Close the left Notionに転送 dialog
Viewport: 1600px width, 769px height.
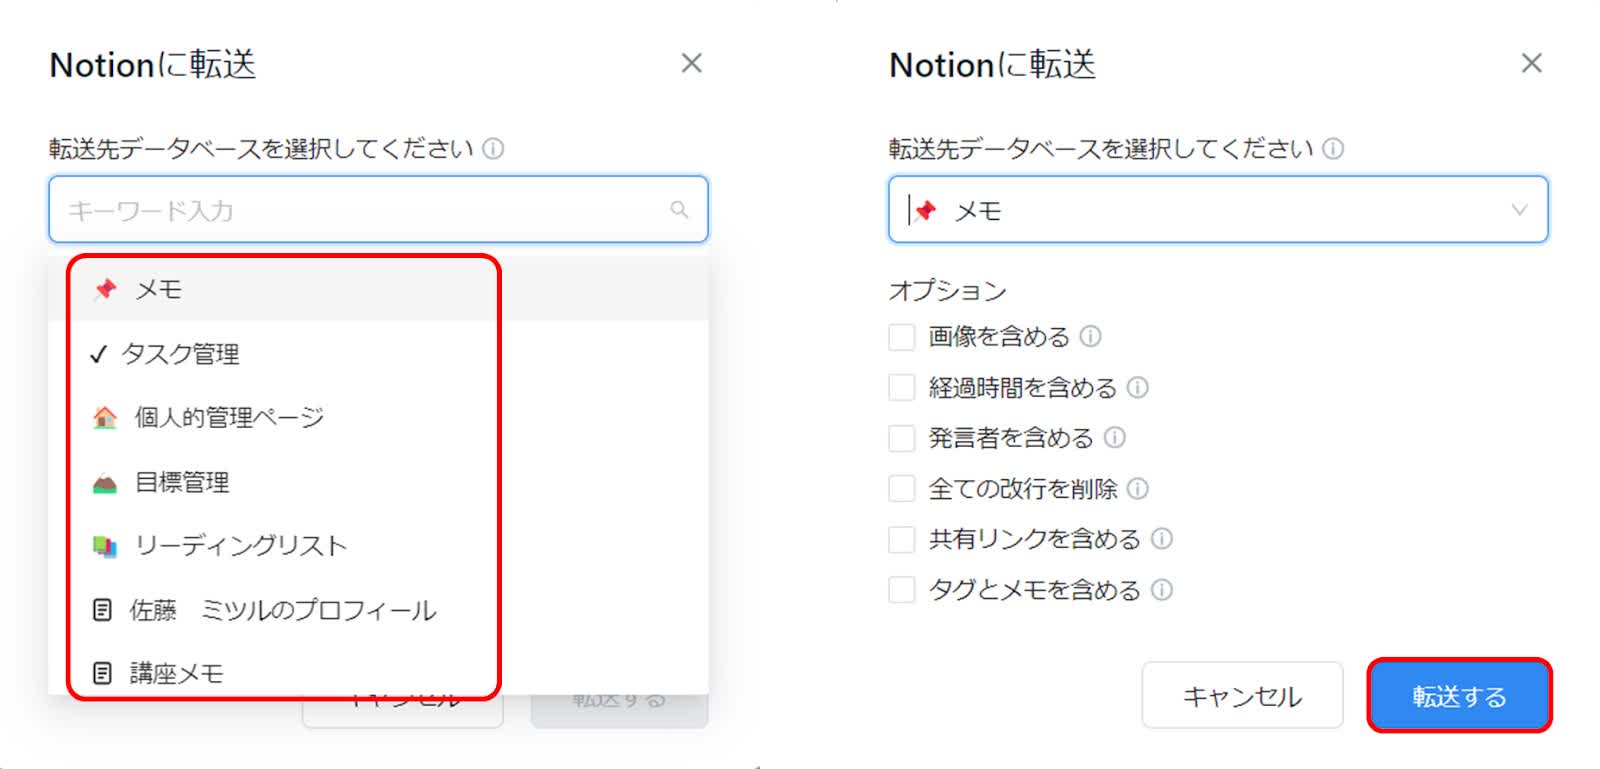point(691,63)
